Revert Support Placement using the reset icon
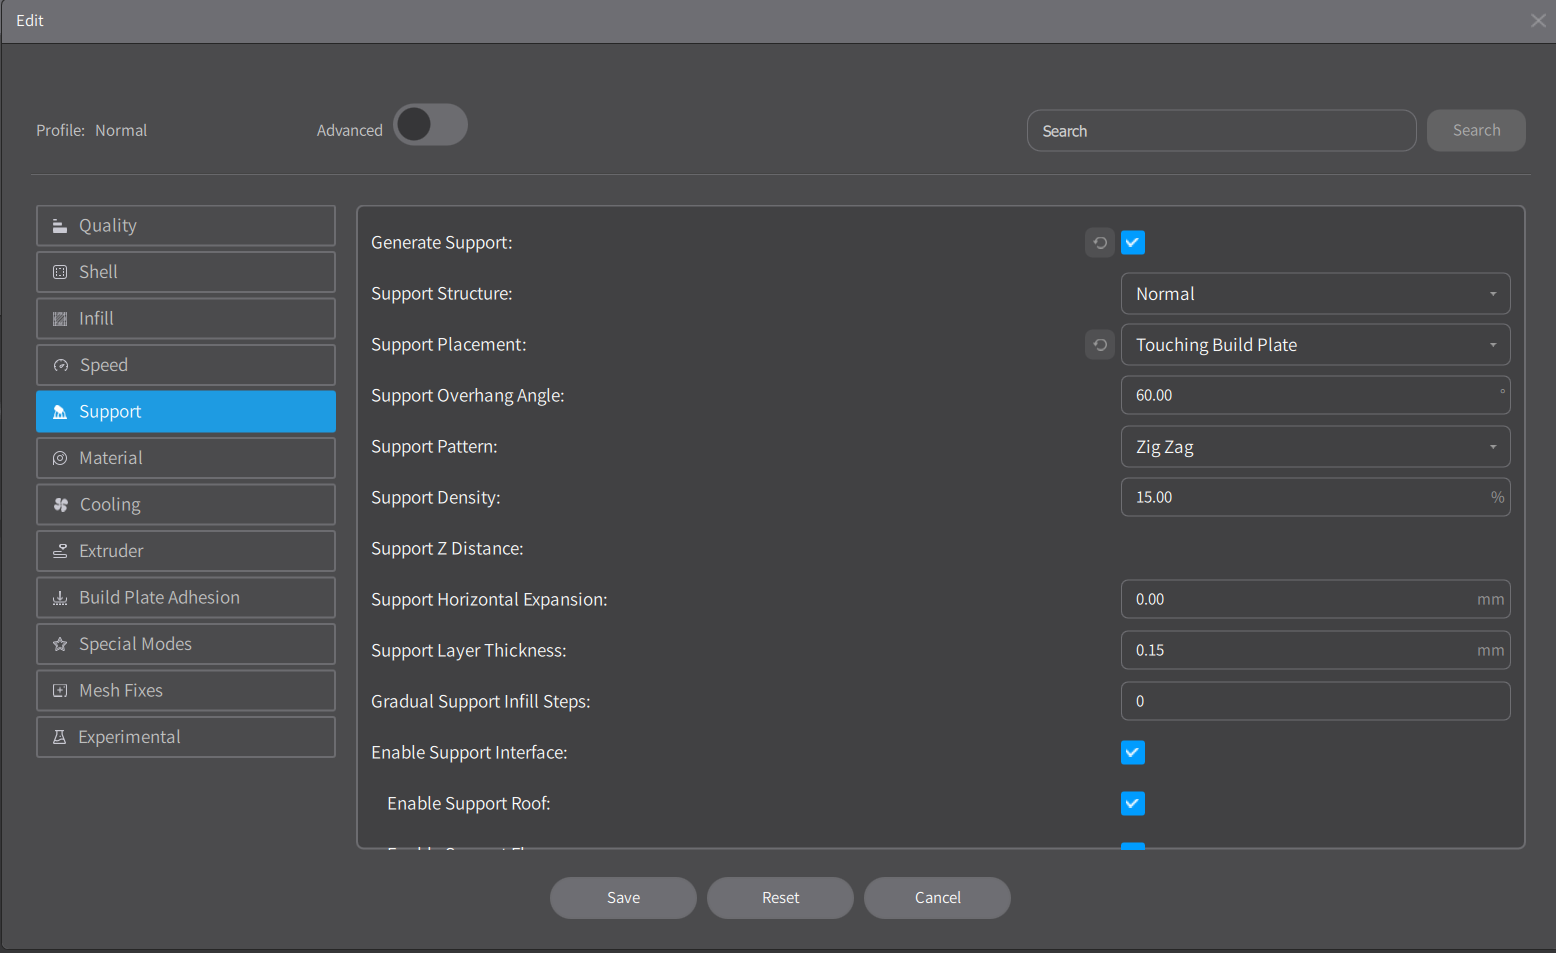The width and height of the screenshot is (1556, 953). coord(1100,345)
